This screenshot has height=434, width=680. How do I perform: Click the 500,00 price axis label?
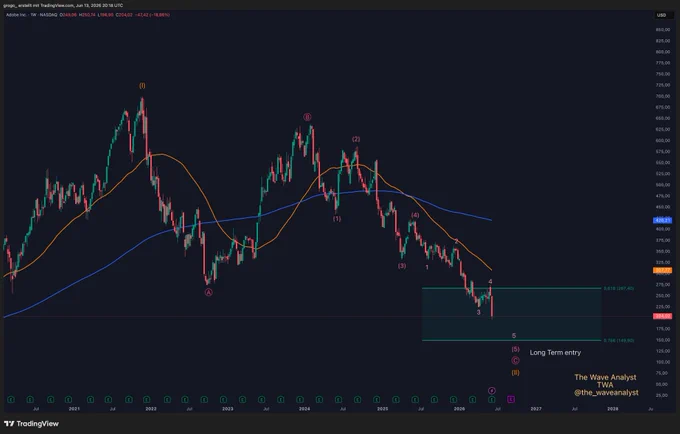coord(663,185)
